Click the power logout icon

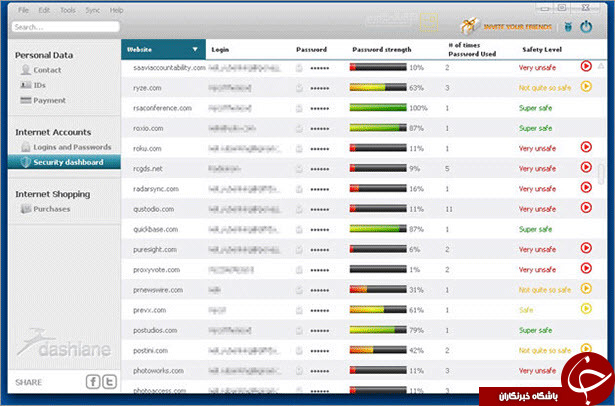586,27
